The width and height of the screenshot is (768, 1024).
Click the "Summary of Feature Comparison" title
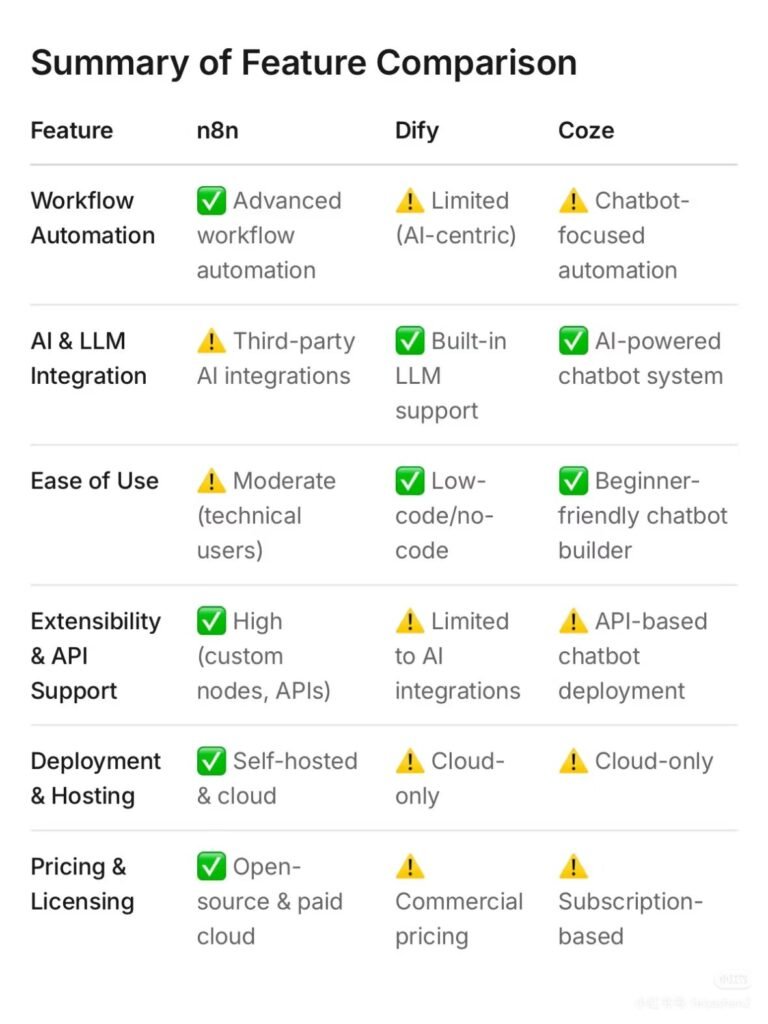pos(303,63)
